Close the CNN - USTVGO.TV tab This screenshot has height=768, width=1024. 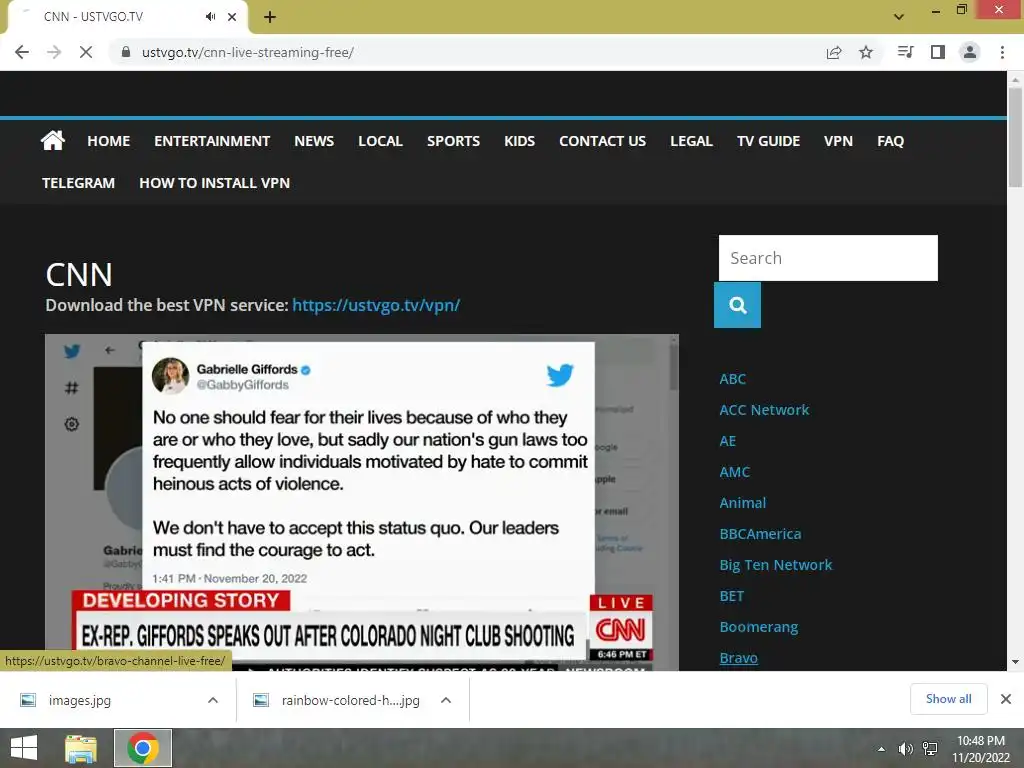(232, 17)
